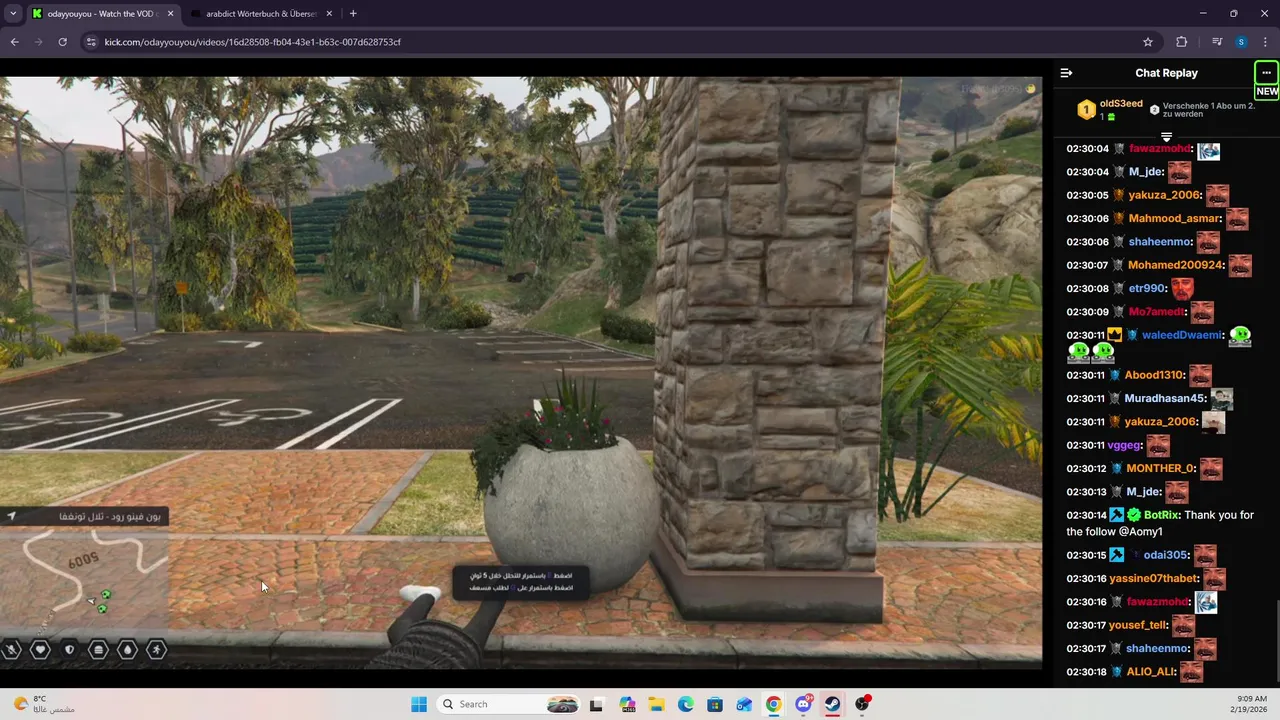Click ALIO_ALI username in chat
The width and height of the screenshot is (1280, 720).
click(1151, 672)
